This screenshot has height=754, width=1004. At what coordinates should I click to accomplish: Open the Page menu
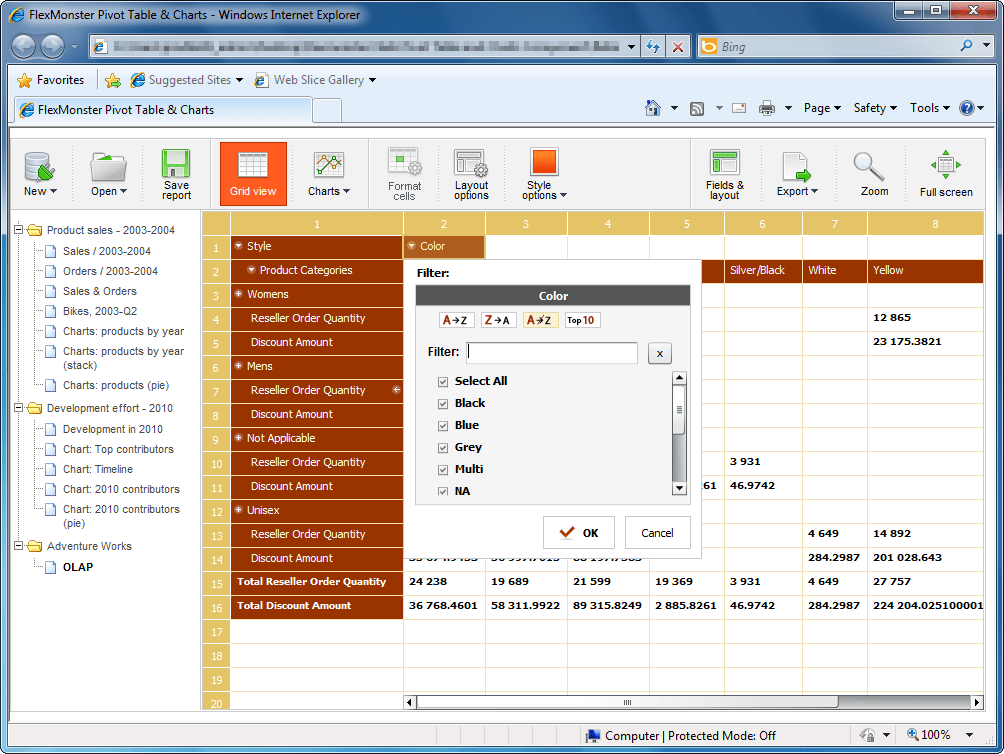point(822,108)
